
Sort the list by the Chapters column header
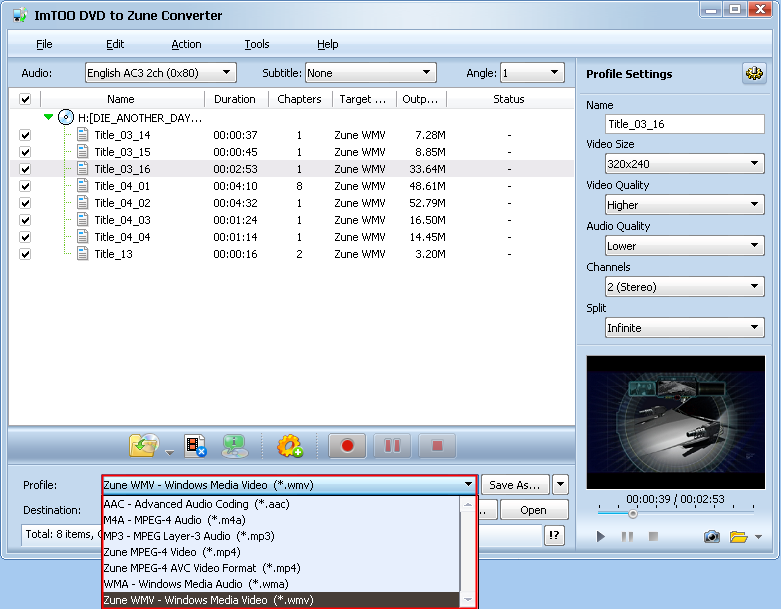(299, 99)
